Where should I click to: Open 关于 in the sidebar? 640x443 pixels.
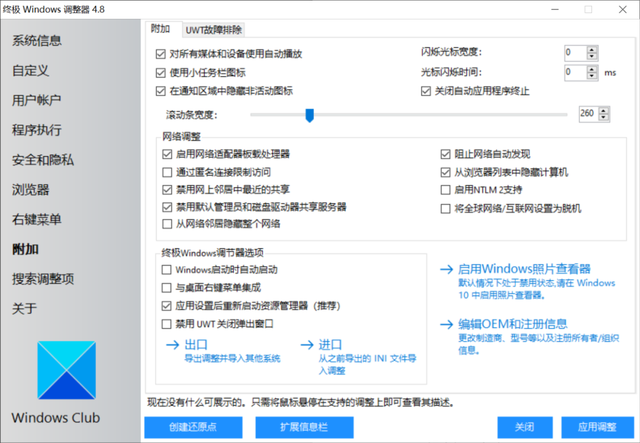(x=24, y=309)
